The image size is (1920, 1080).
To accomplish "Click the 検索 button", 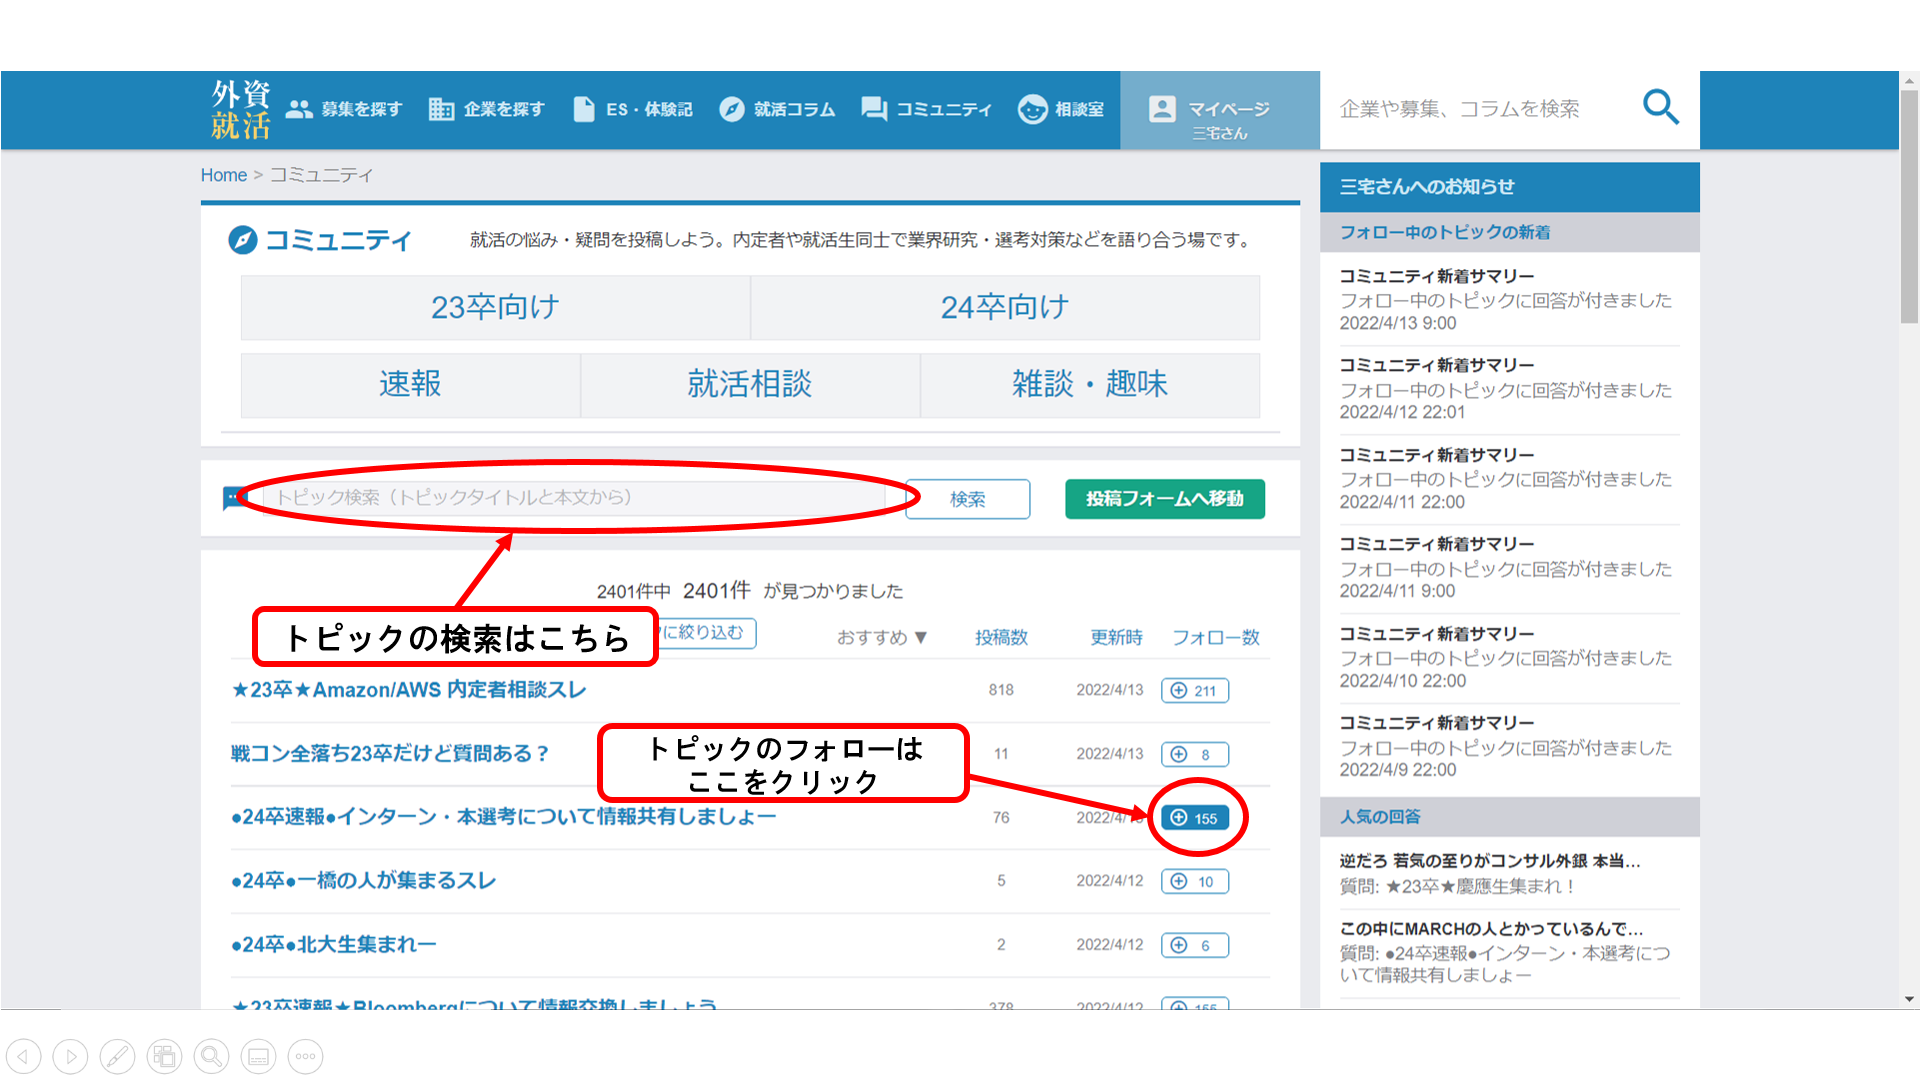I will tap(968, 499).
